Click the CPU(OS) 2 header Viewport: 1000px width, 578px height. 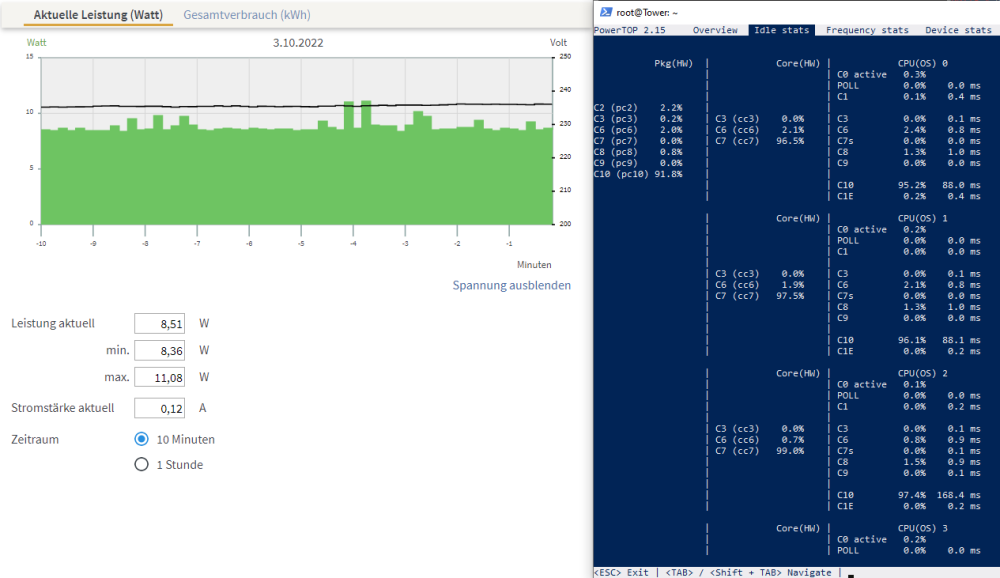tap(922, 373)
